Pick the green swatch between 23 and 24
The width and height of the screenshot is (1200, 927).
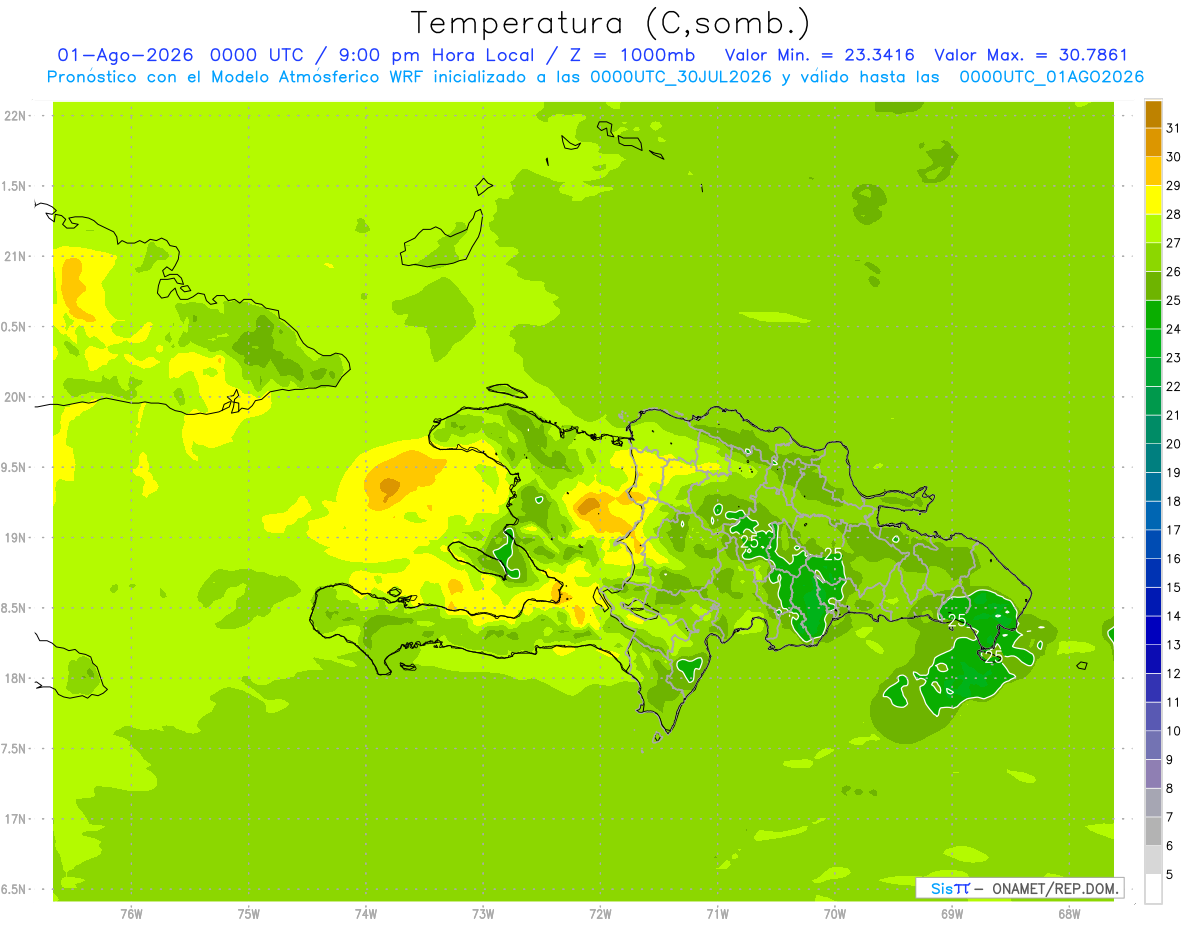coord(1153,344)
